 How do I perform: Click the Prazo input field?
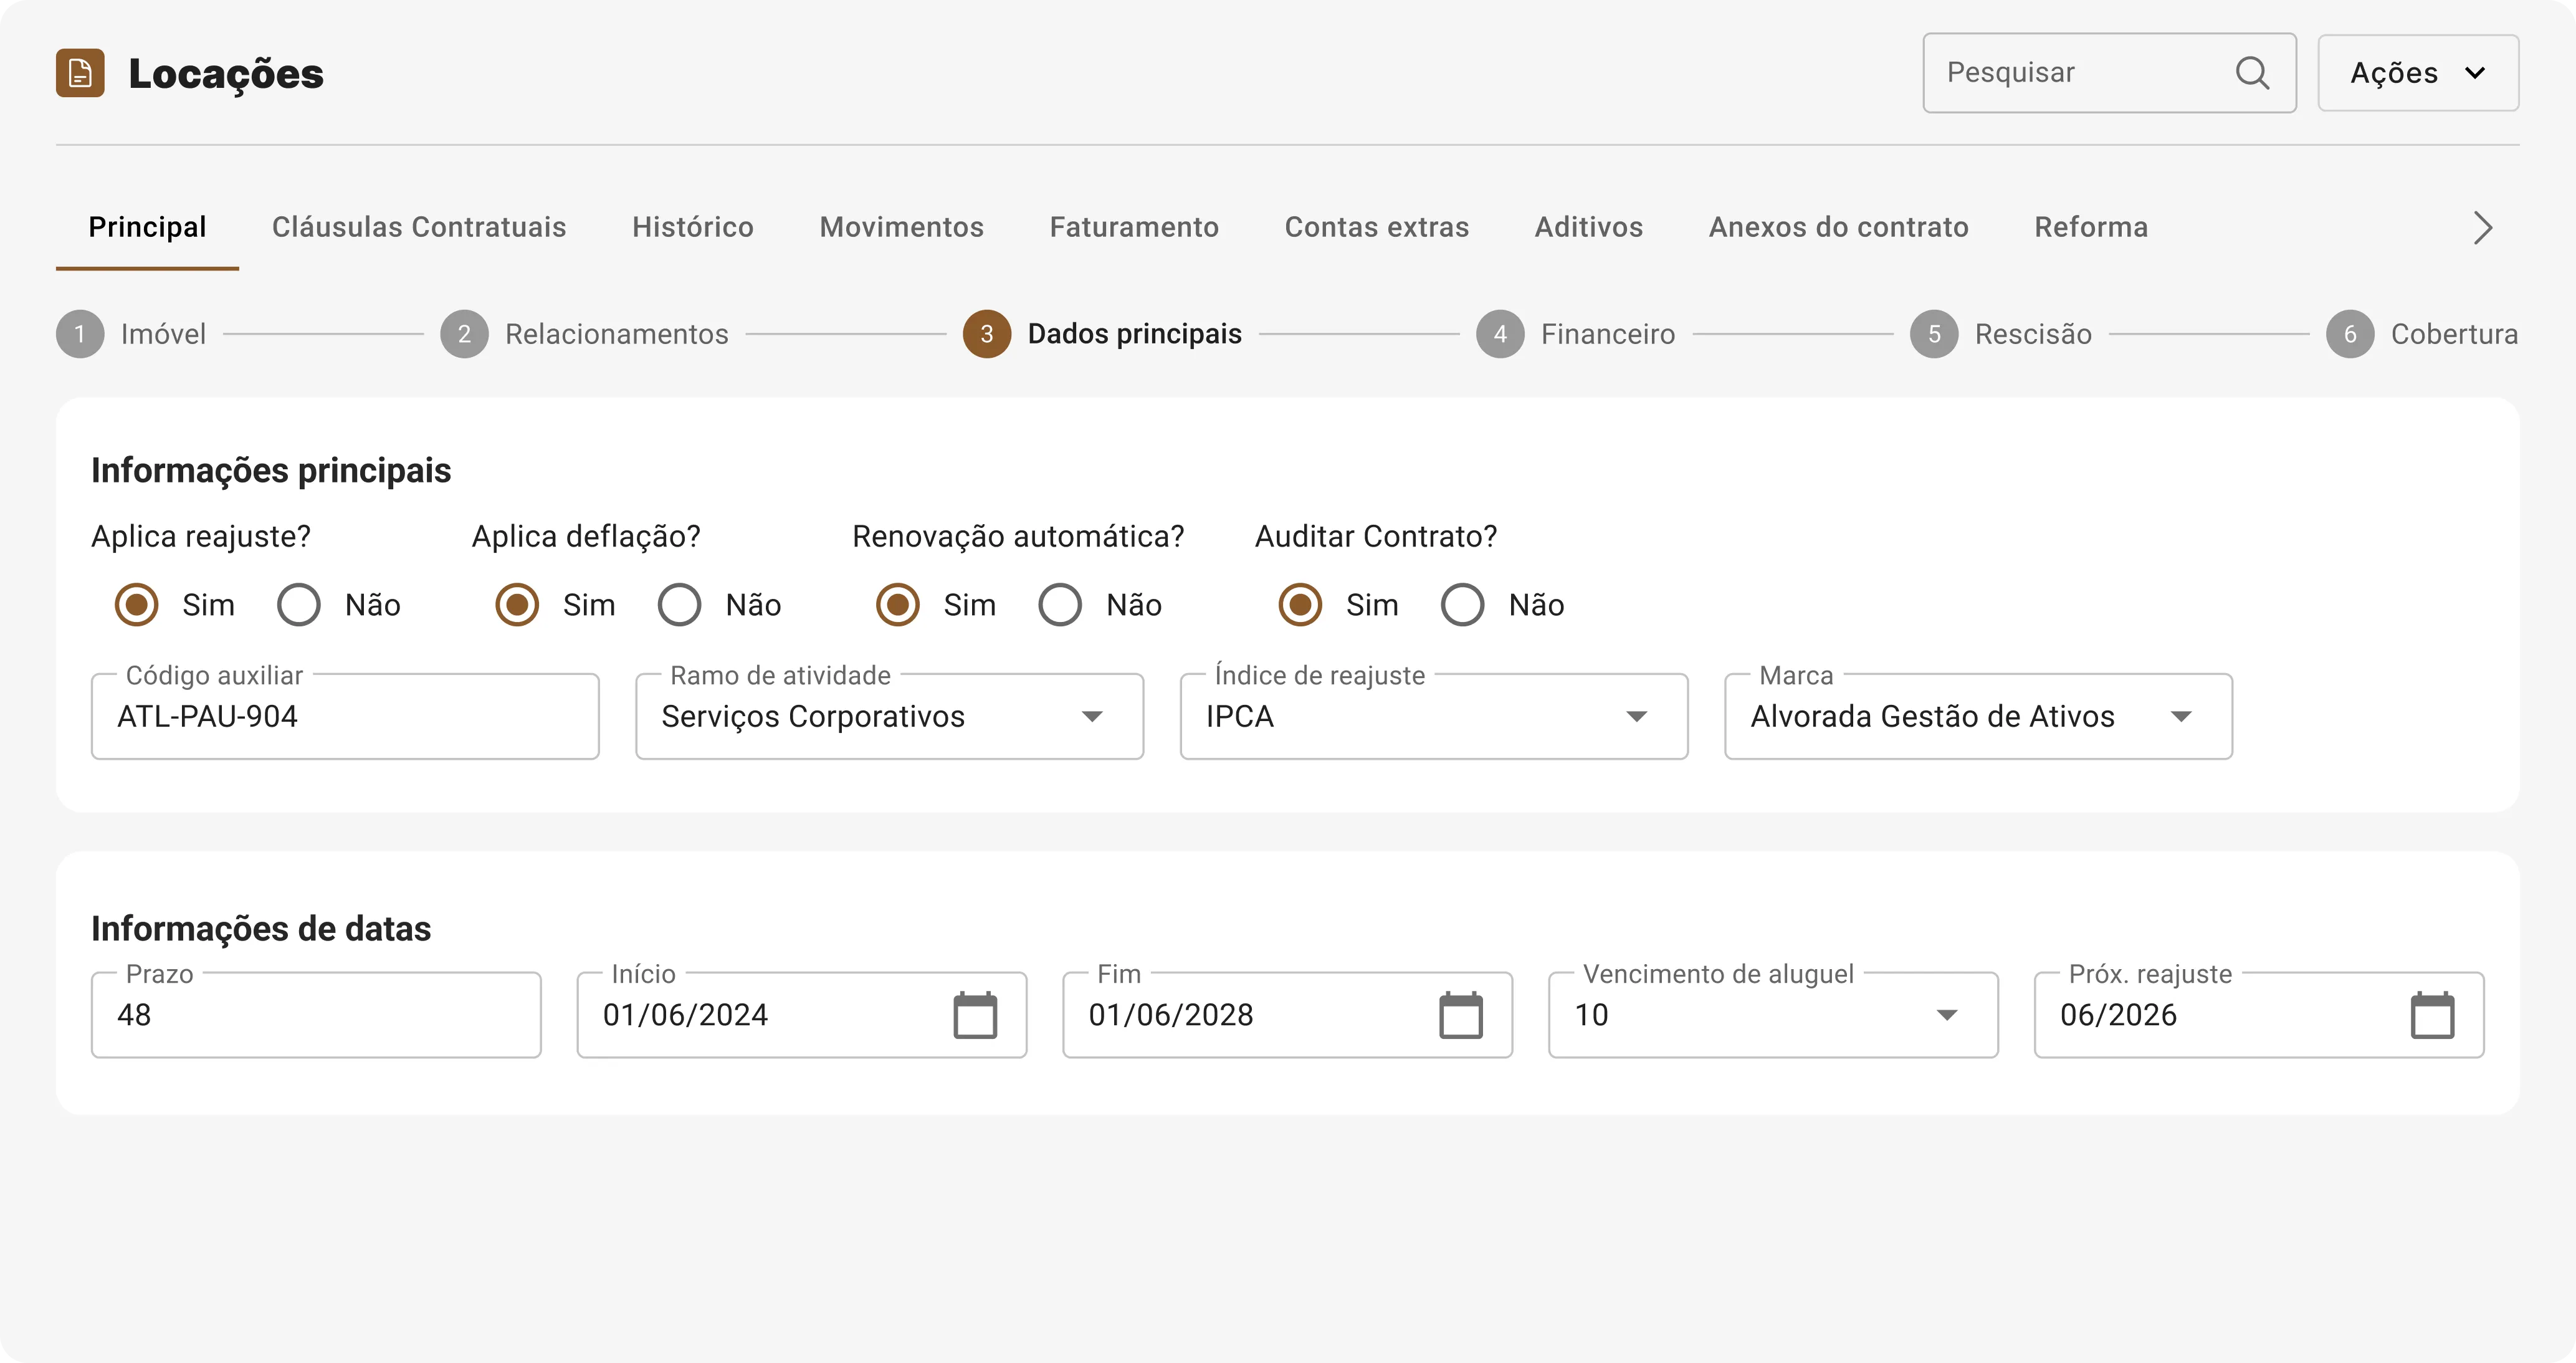pos(316,1015)
